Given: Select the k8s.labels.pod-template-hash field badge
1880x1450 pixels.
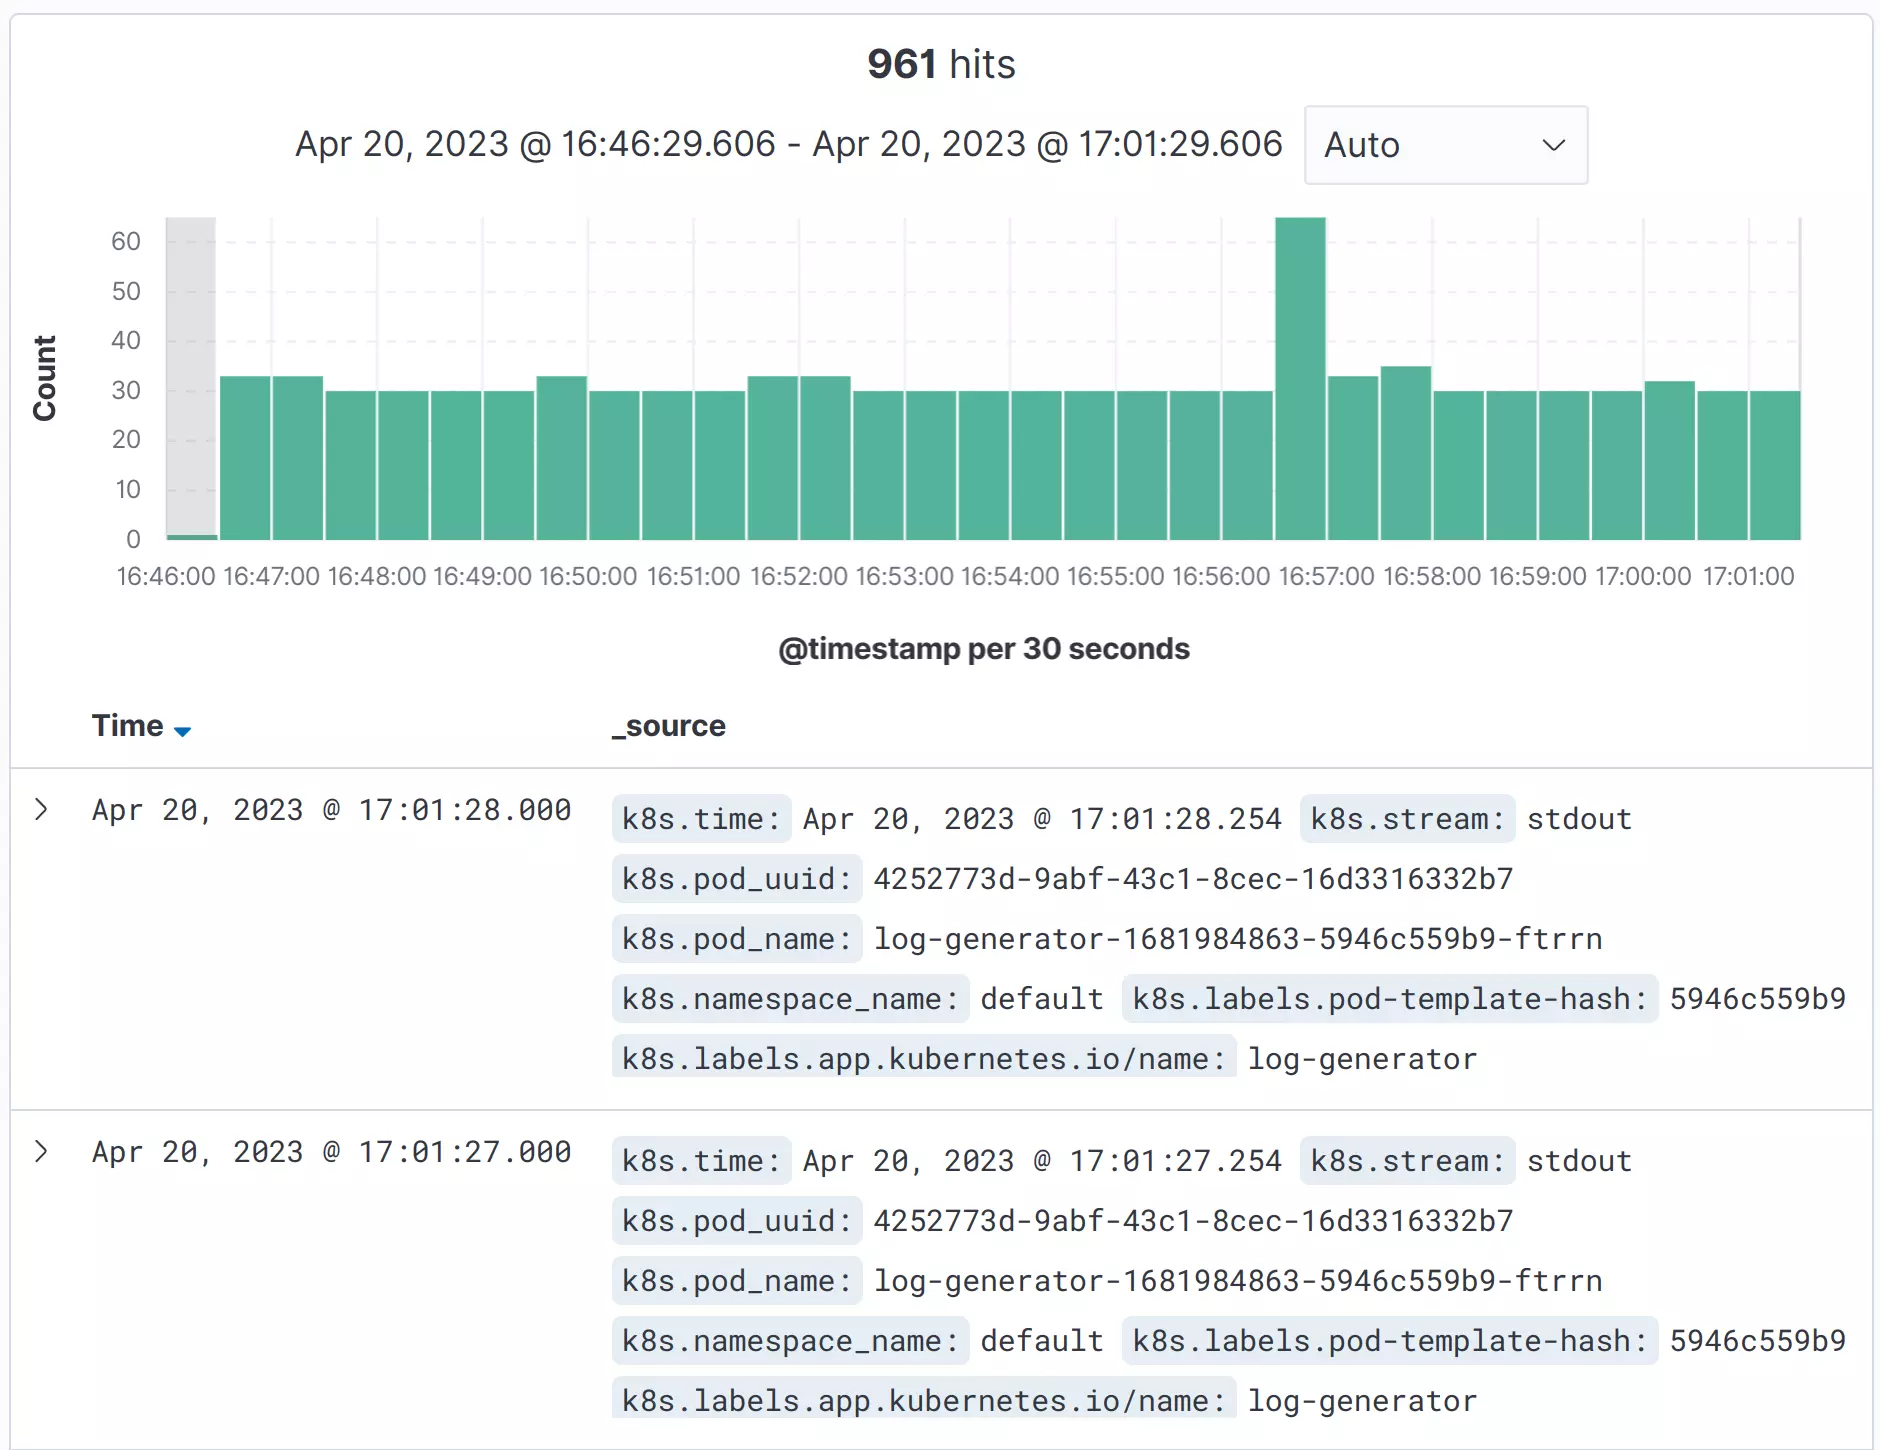Looking at the screenshot, I should [1389, 999].
